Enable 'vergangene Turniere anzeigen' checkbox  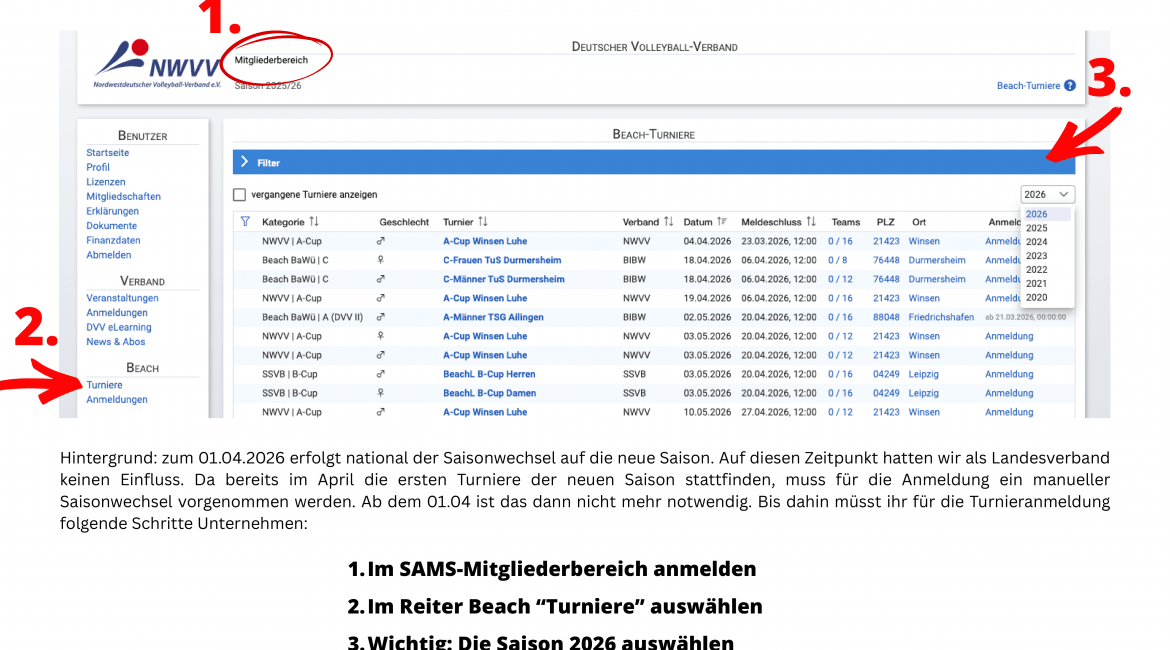click(239, 195)
